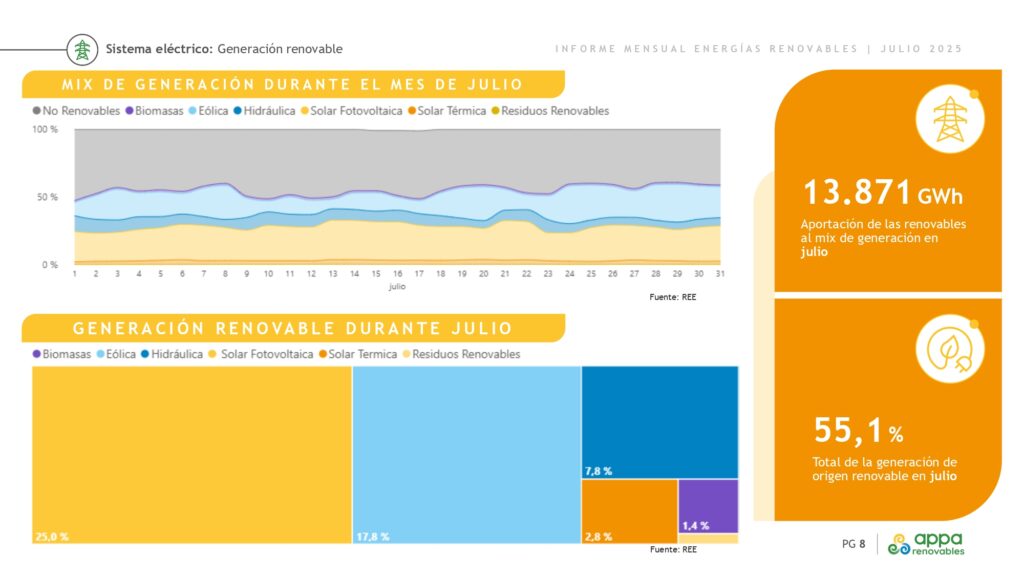
Task: Click the leaf and plug circle icon
Action: (x=950, y=349)
